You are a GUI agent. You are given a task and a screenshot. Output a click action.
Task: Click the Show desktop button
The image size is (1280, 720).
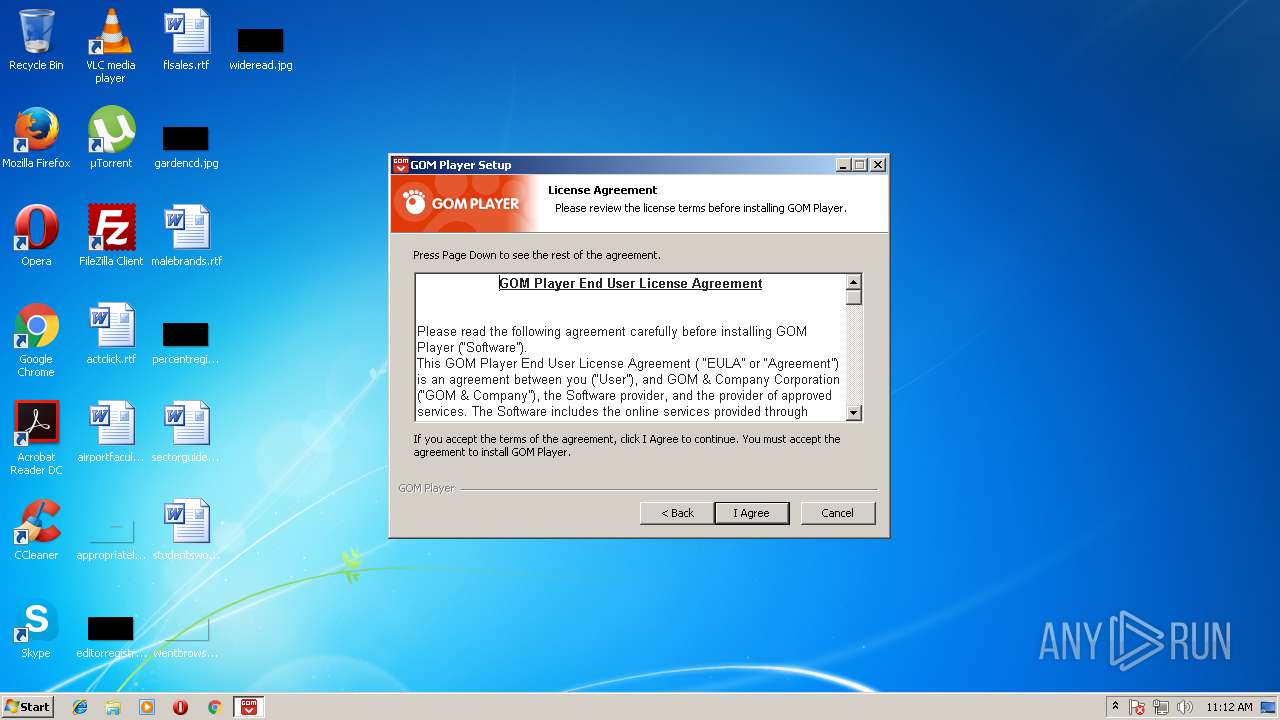pyautogui.click(x=1269, y=707)
